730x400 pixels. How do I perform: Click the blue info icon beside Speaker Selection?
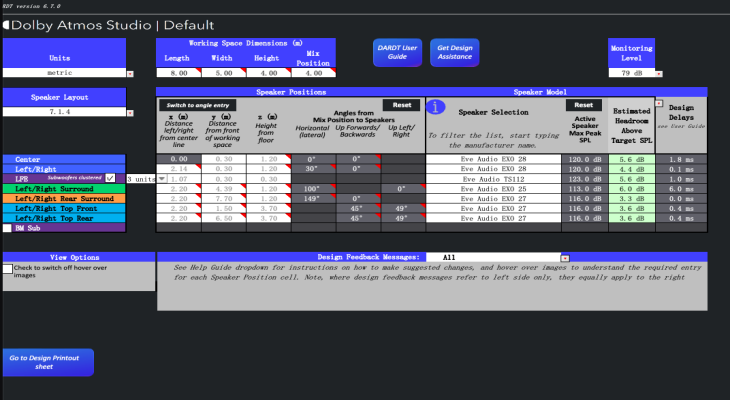click(x=435, y=106)
